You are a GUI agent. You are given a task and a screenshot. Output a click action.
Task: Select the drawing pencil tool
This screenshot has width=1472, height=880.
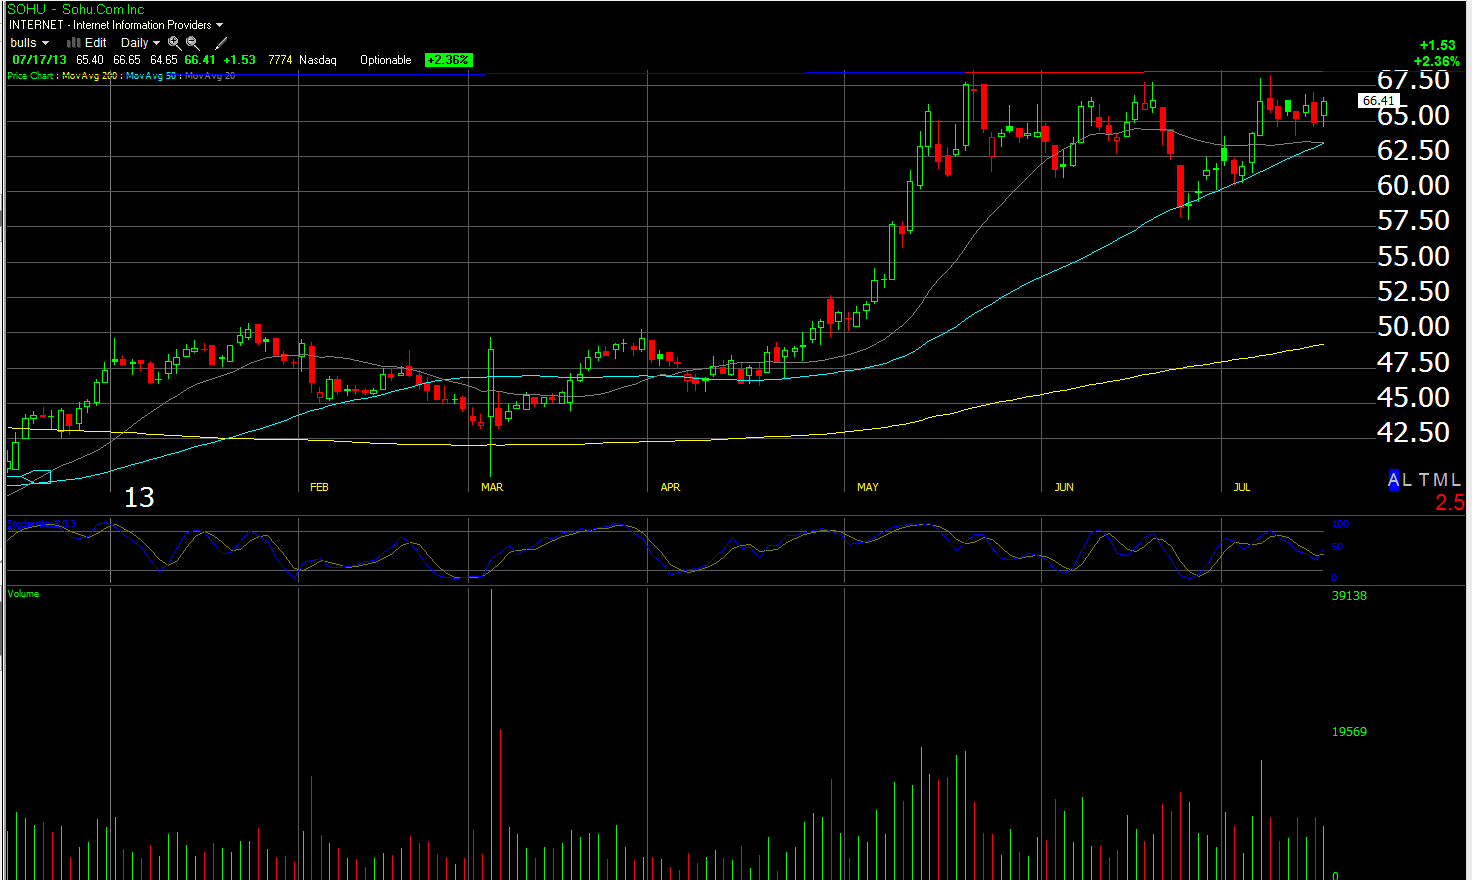(x=221, y=43)
